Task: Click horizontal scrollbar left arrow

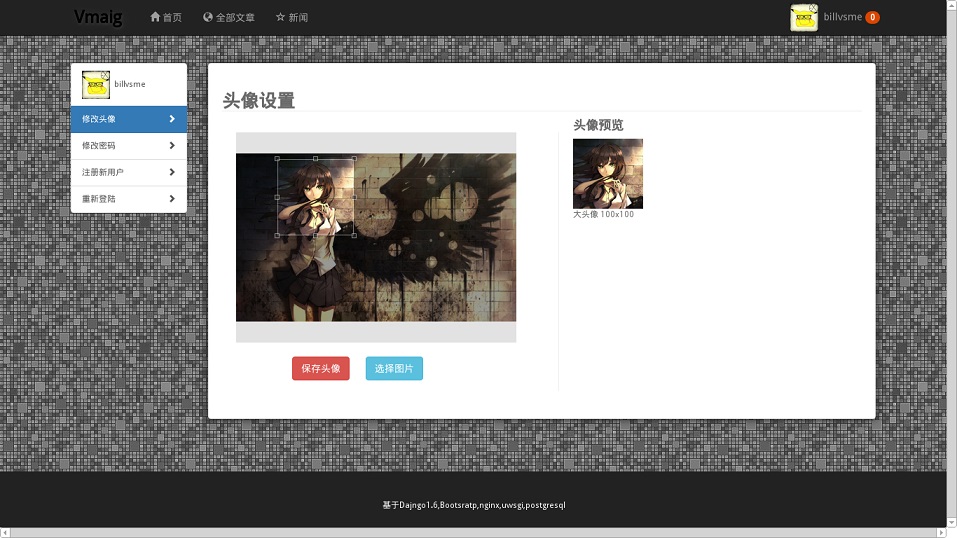Action: pyautogui.click(x=5, y=533)
